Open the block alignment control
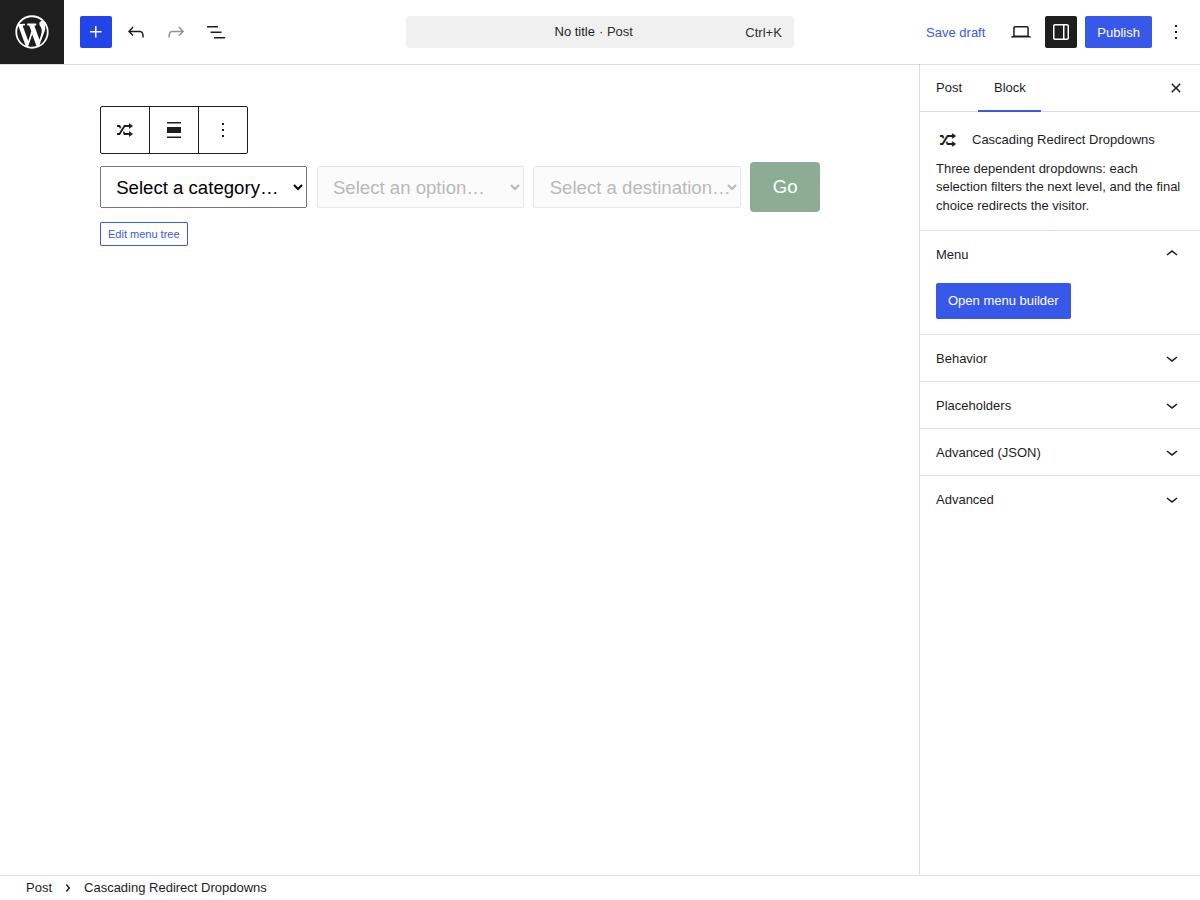This screenshot has height=900, width=1200. click(174, 130)
